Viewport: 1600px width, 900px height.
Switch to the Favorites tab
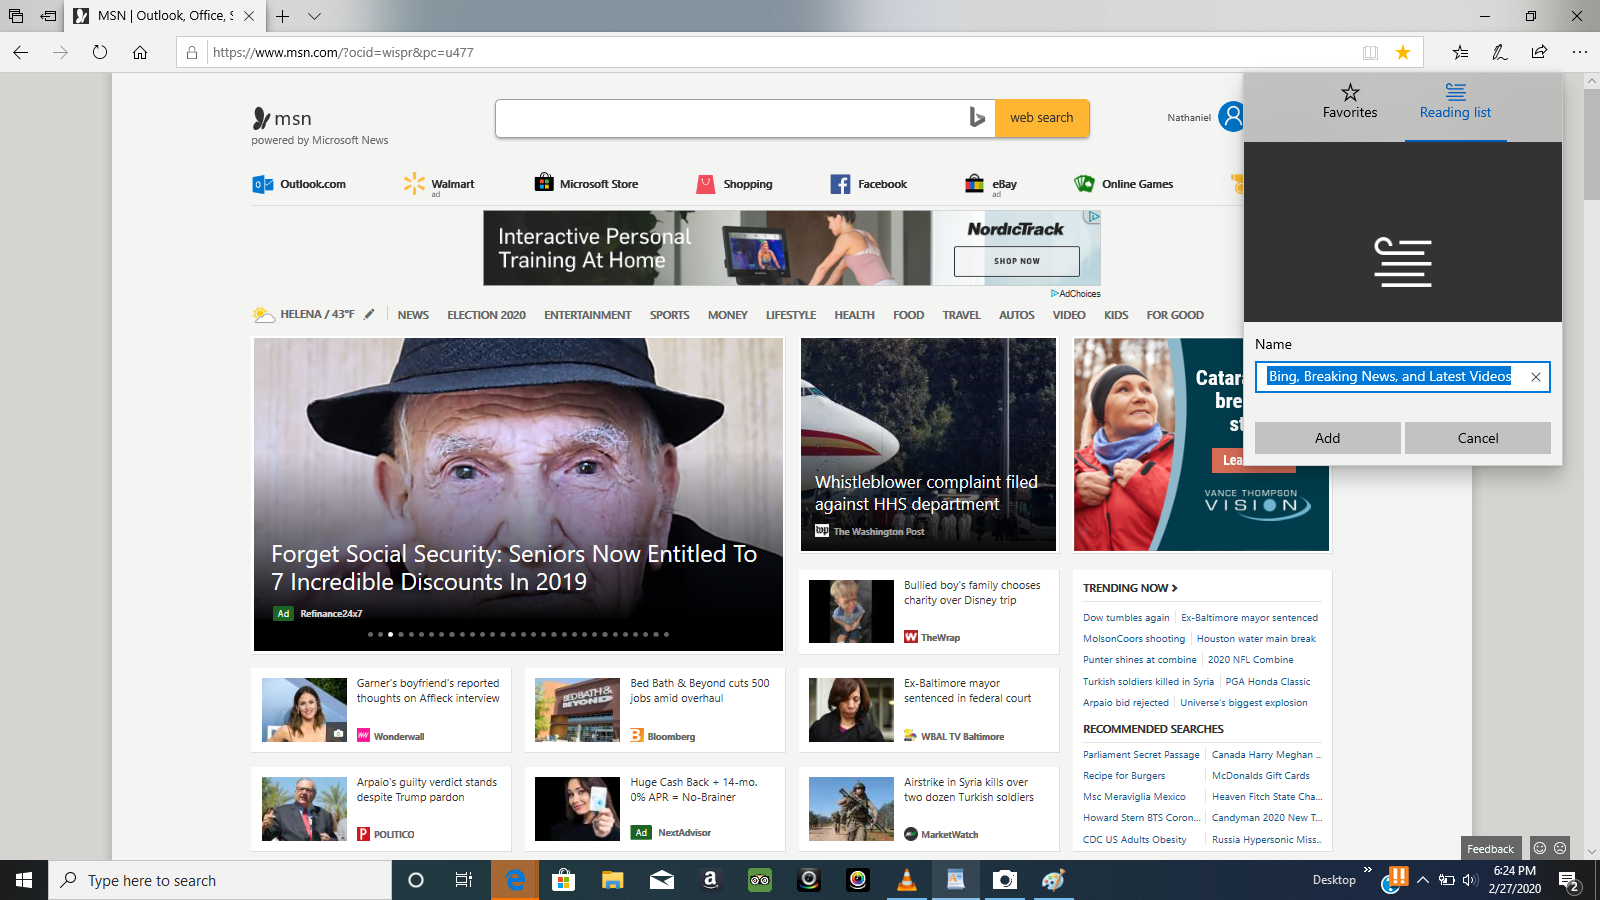click(1350, 102)
